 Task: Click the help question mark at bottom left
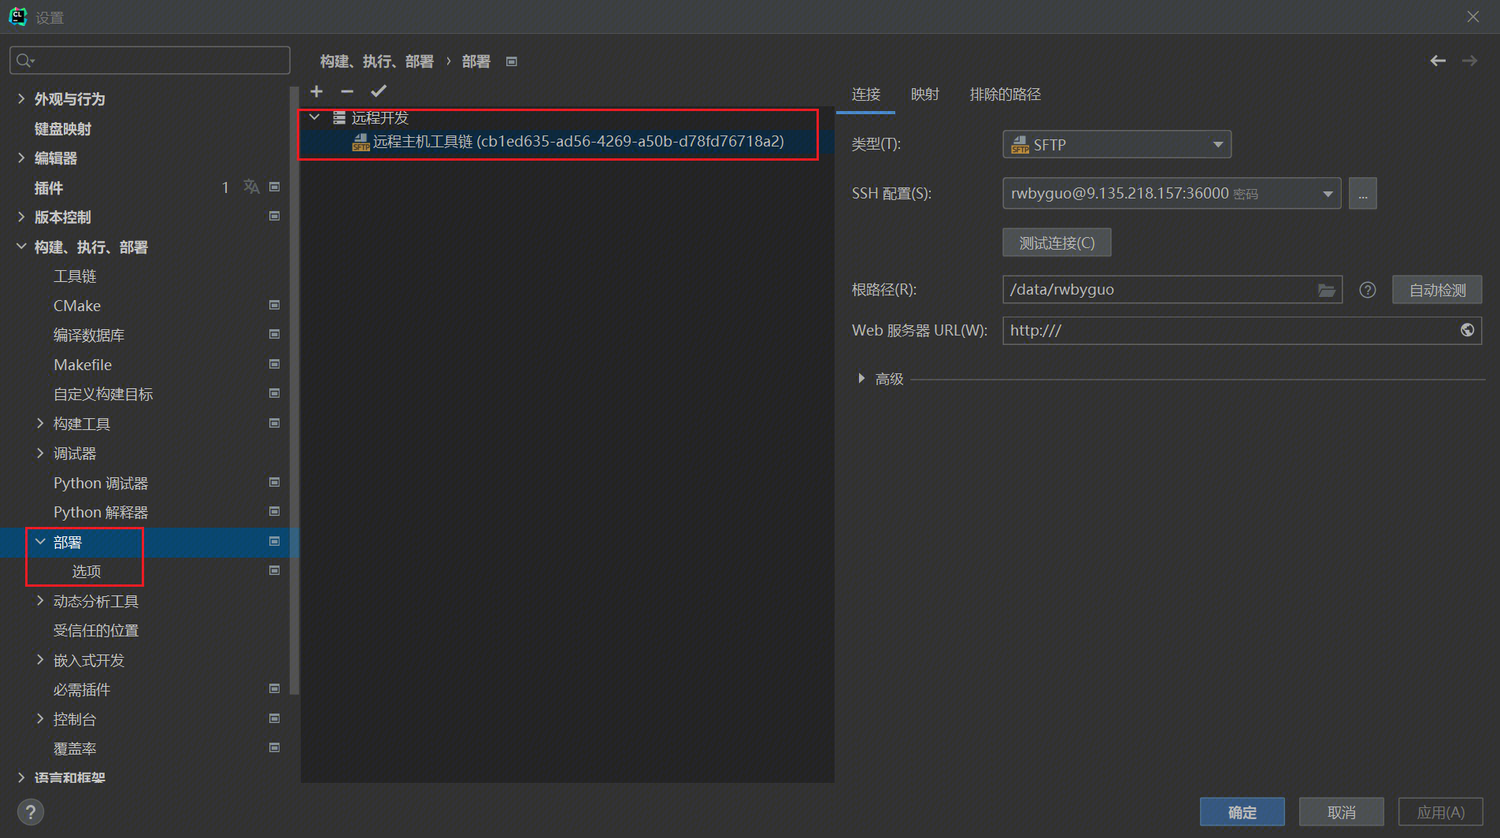[30, 812]
